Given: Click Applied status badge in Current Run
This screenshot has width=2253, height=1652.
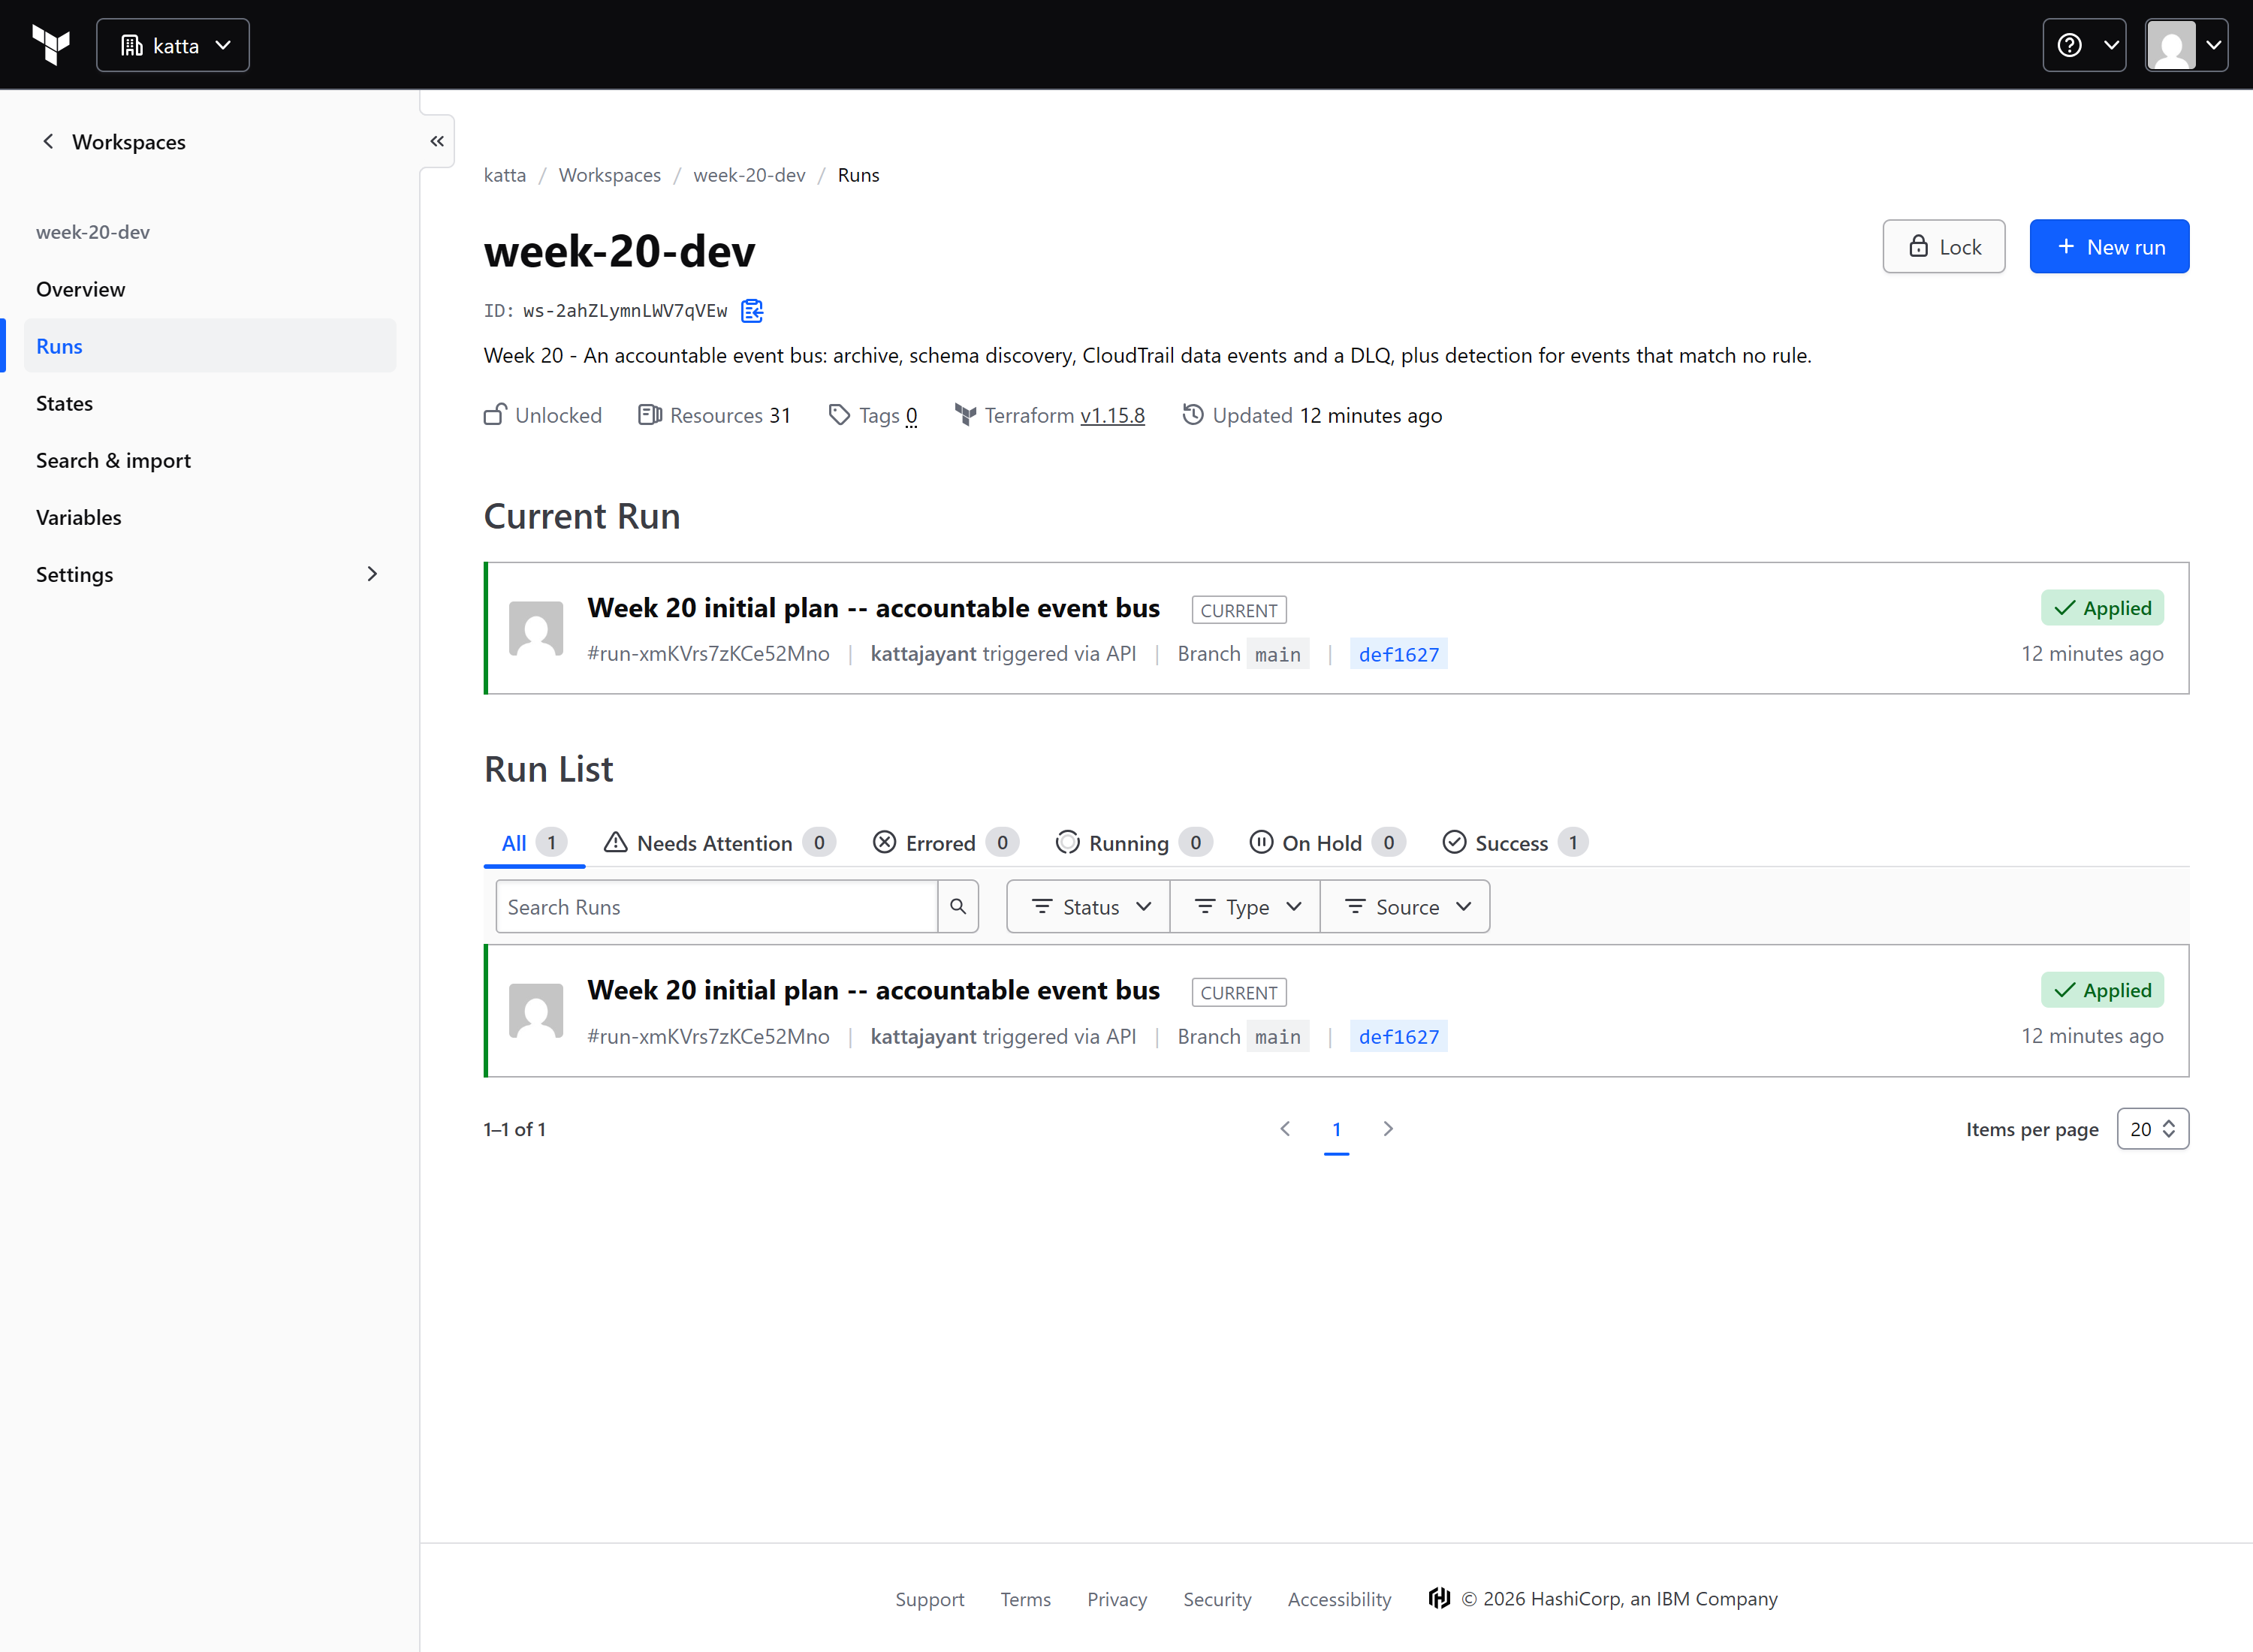Looking at the screenshot, I should [x=2102, y=608].
